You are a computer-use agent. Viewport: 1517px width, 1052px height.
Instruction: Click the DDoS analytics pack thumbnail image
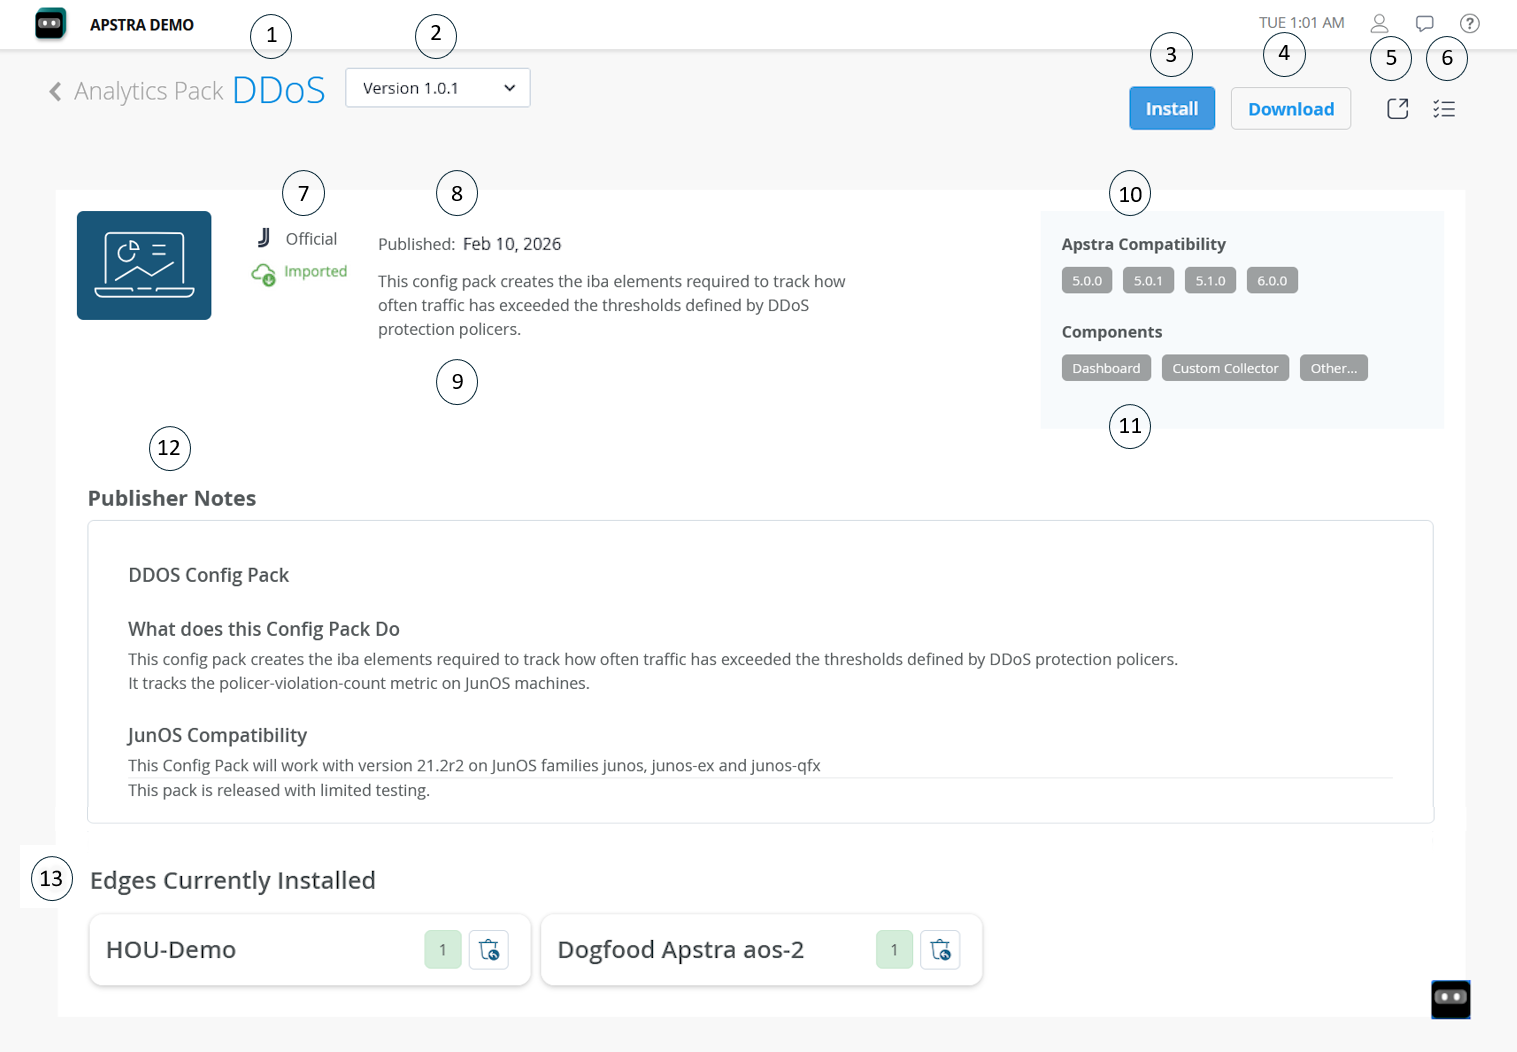pyautogui.click(x=144, y=265)
